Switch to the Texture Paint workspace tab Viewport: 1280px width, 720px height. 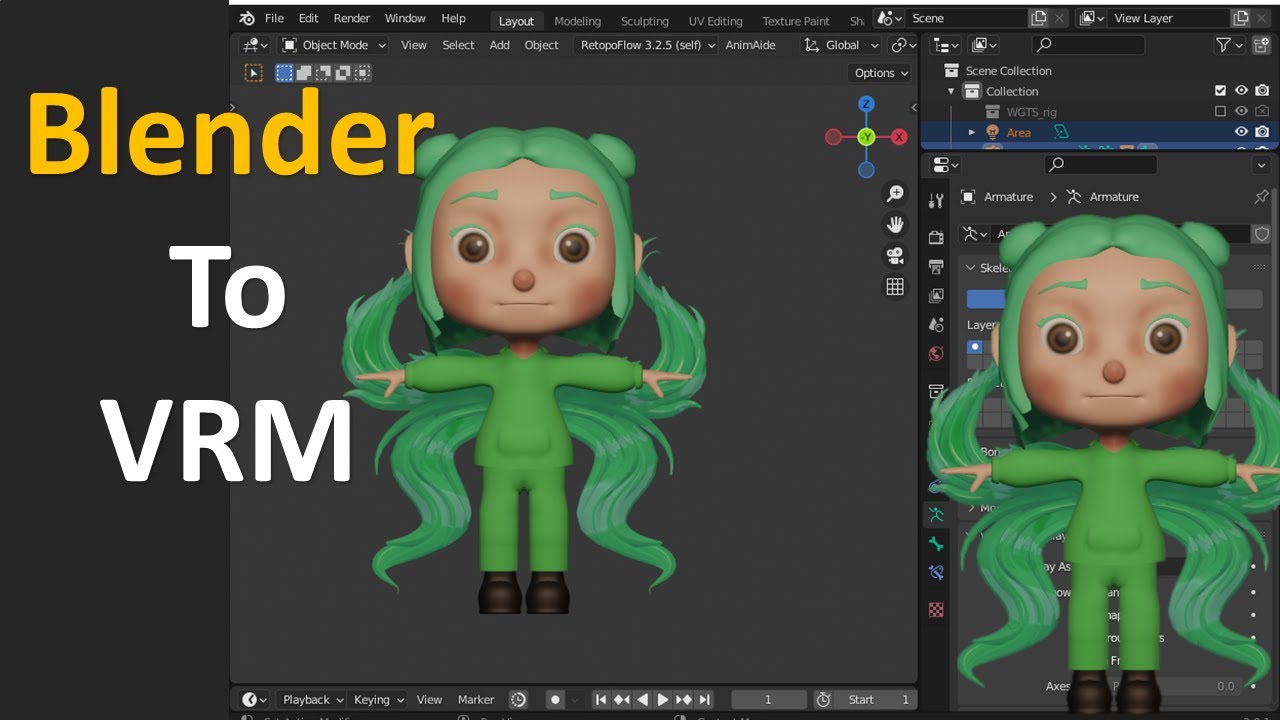point(796,21)
